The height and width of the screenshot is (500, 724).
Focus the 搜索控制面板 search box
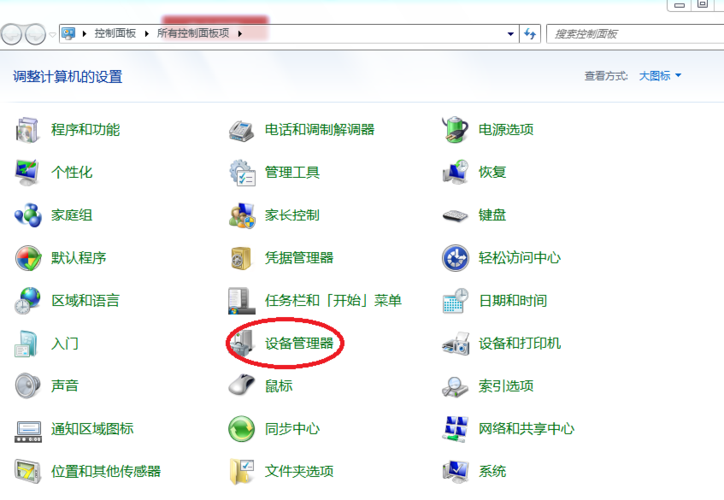[635, 34]
